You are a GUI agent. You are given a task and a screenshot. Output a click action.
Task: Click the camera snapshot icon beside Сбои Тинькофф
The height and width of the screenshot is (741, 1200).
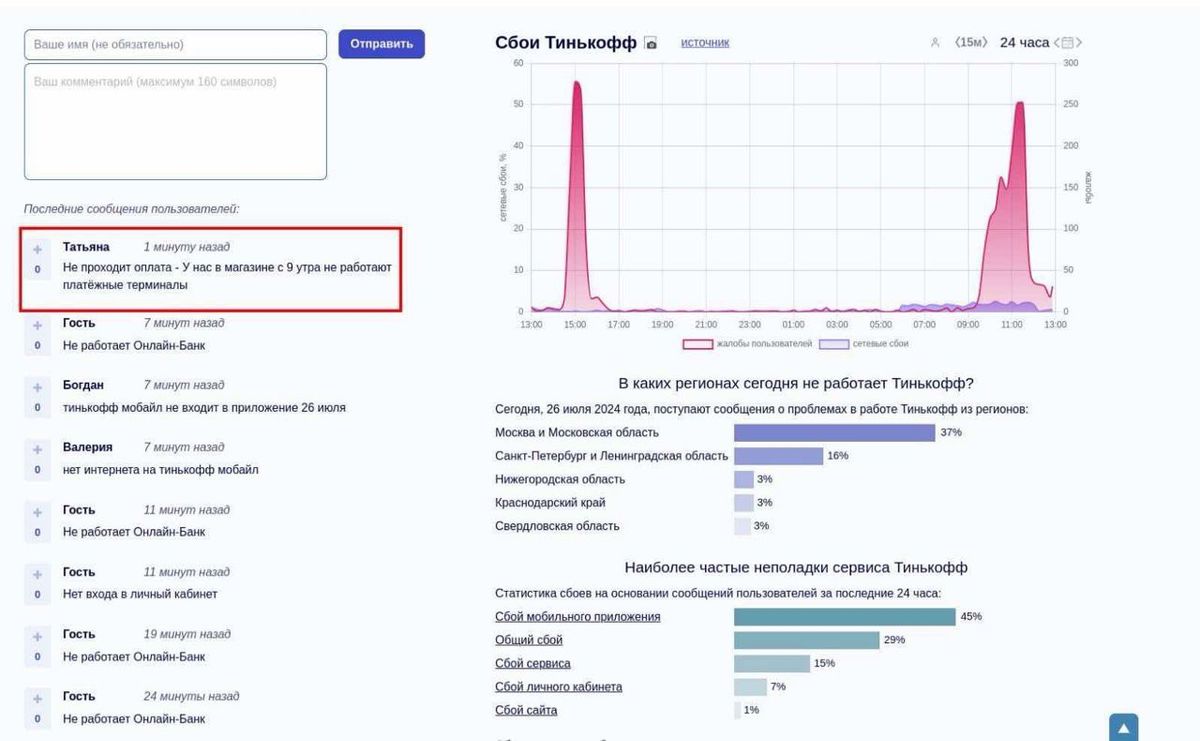pyautogui.click(x=651, y=43)
